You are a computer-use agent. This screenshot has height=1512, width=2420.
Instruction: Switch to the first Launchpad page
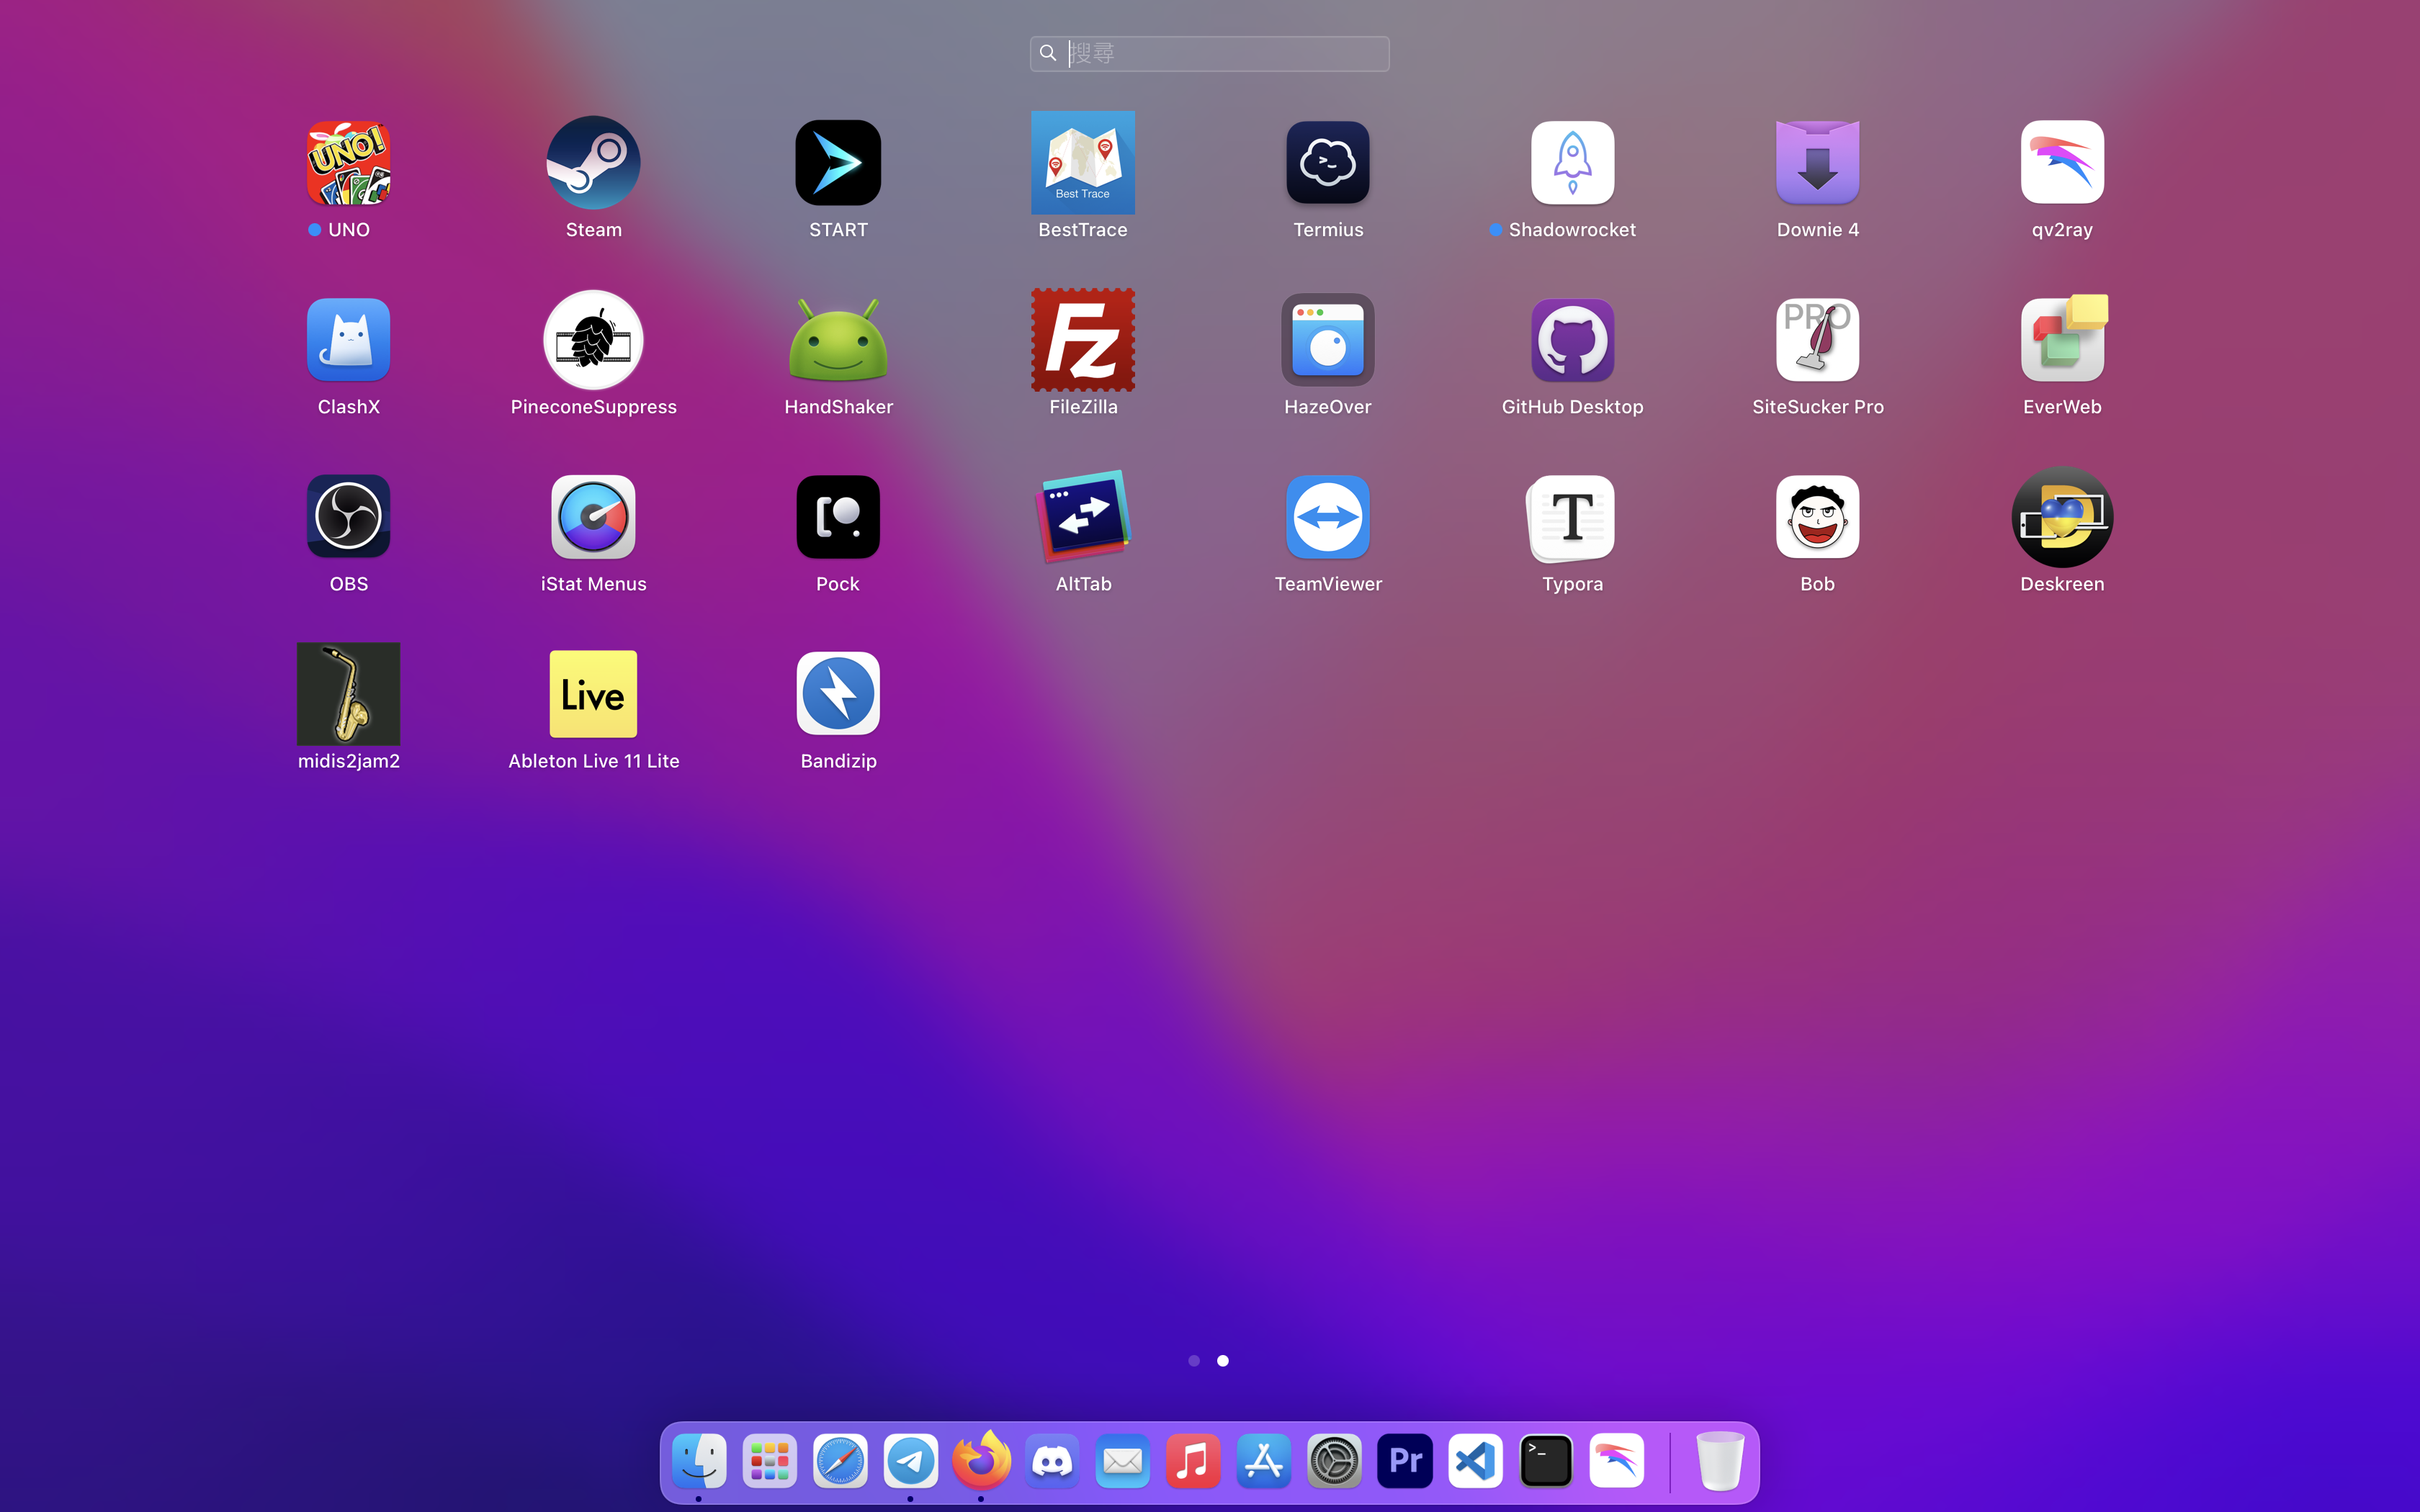[1193, 1361]
